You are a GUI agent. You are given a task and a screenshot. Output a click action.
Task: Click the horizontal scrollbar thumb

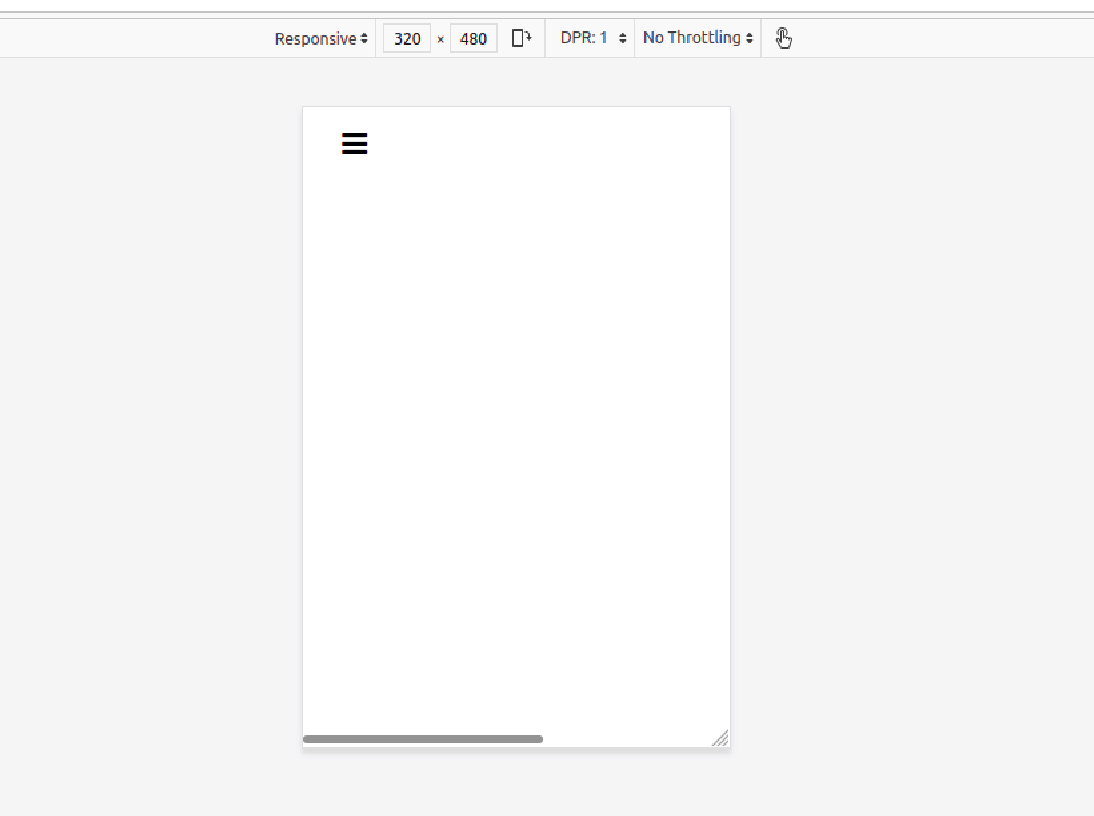coord(423,739)
